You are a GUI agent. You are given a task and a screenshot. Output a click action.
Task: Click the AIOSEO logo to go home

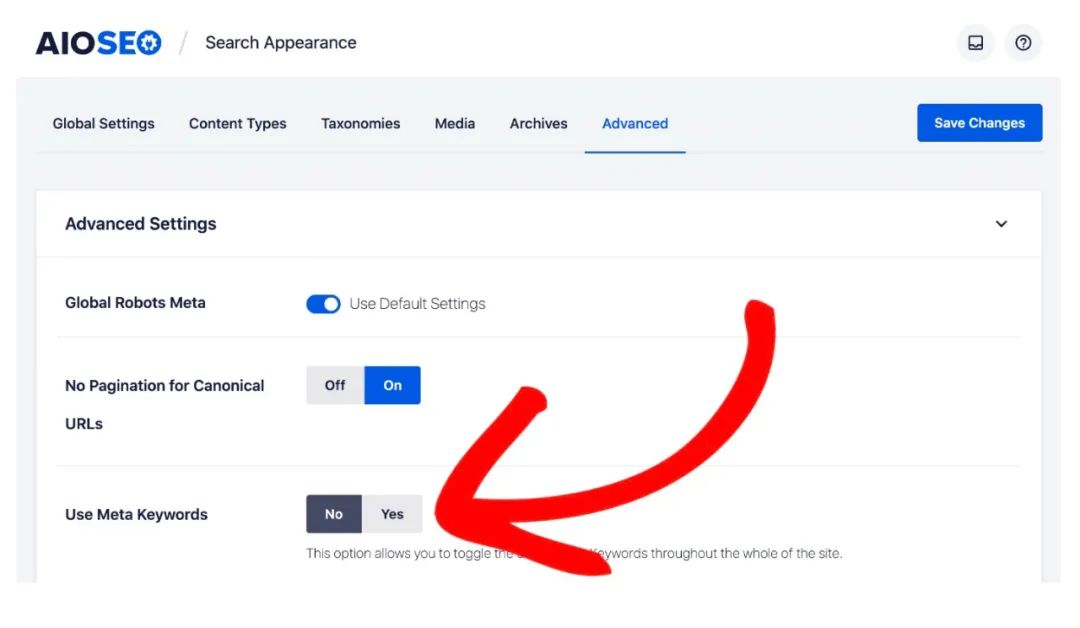coord(95,41)
